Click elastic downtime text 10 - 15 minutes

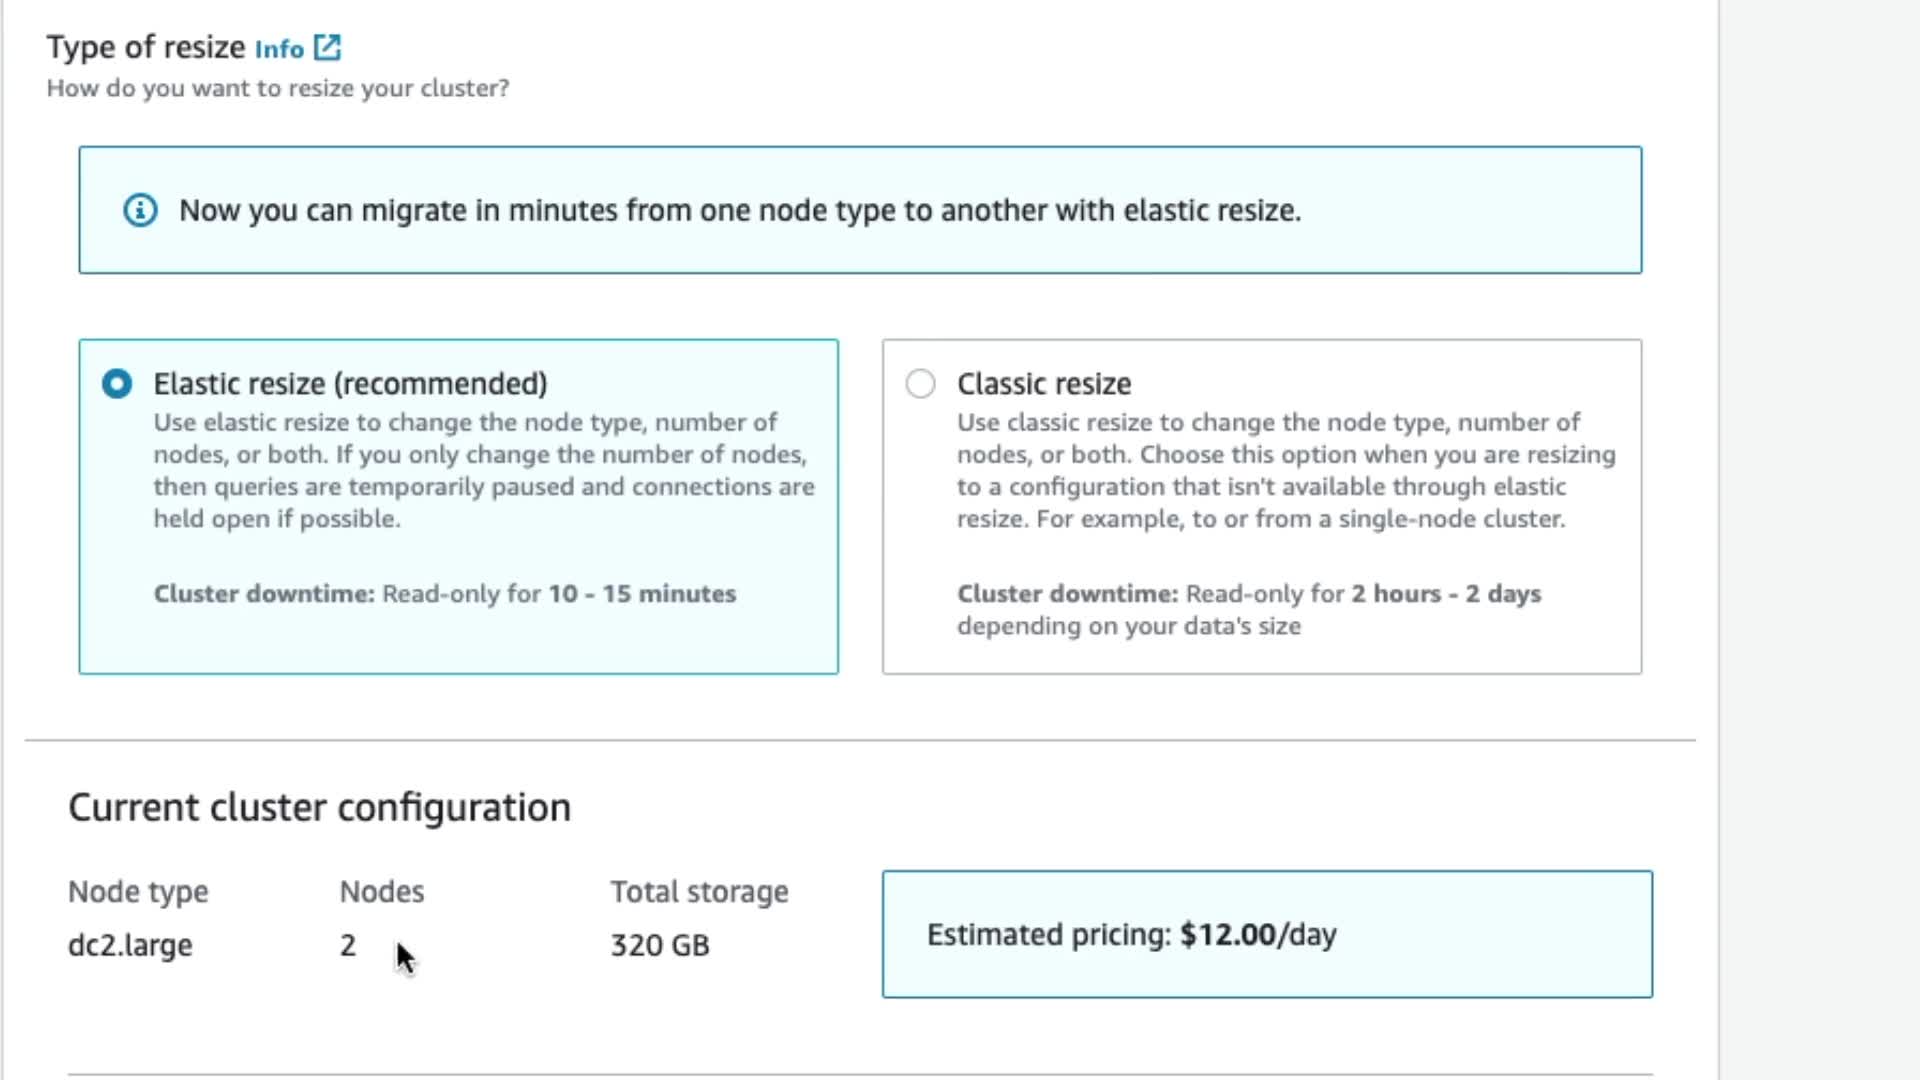point(642,594)
